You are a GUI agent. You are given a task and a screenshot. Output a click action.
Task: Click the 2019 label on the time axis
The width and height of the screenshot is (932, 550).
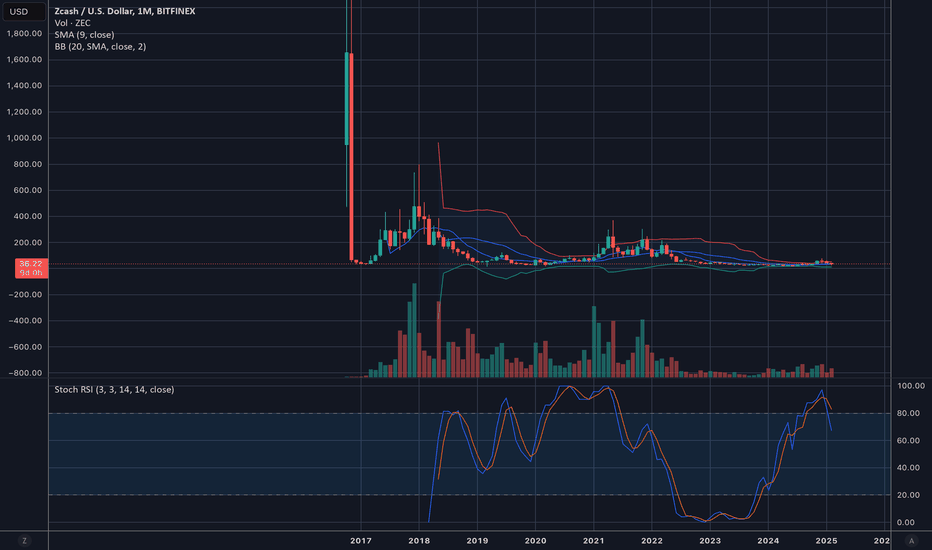[x=477, y=540]
